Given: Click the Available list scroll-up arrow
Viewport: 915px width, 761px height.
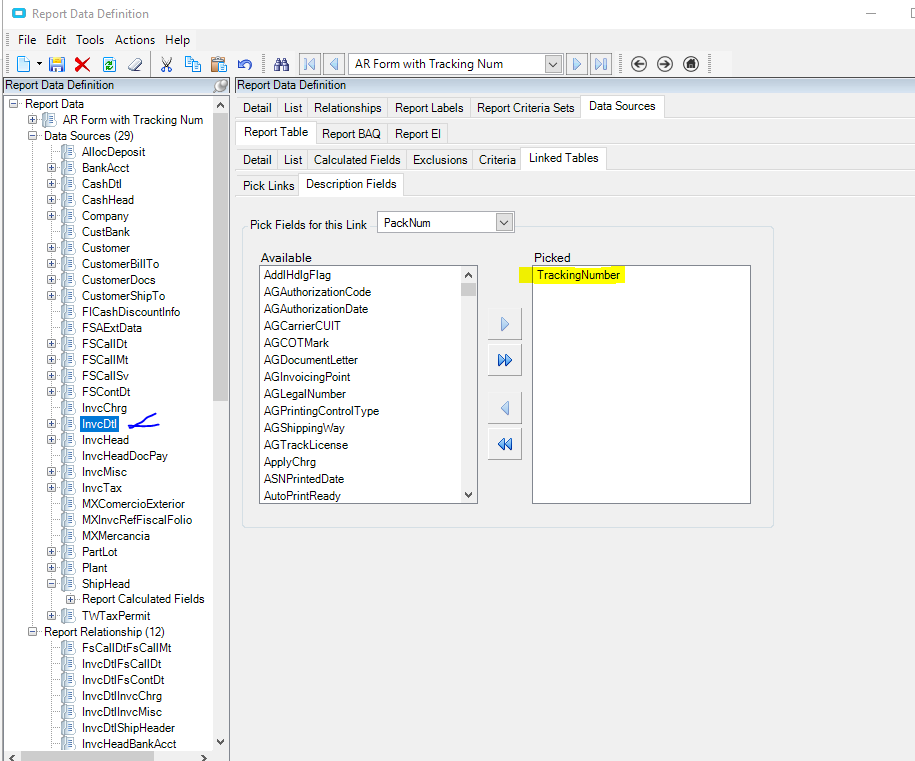Looking at the screenshot, I should 468,275.
